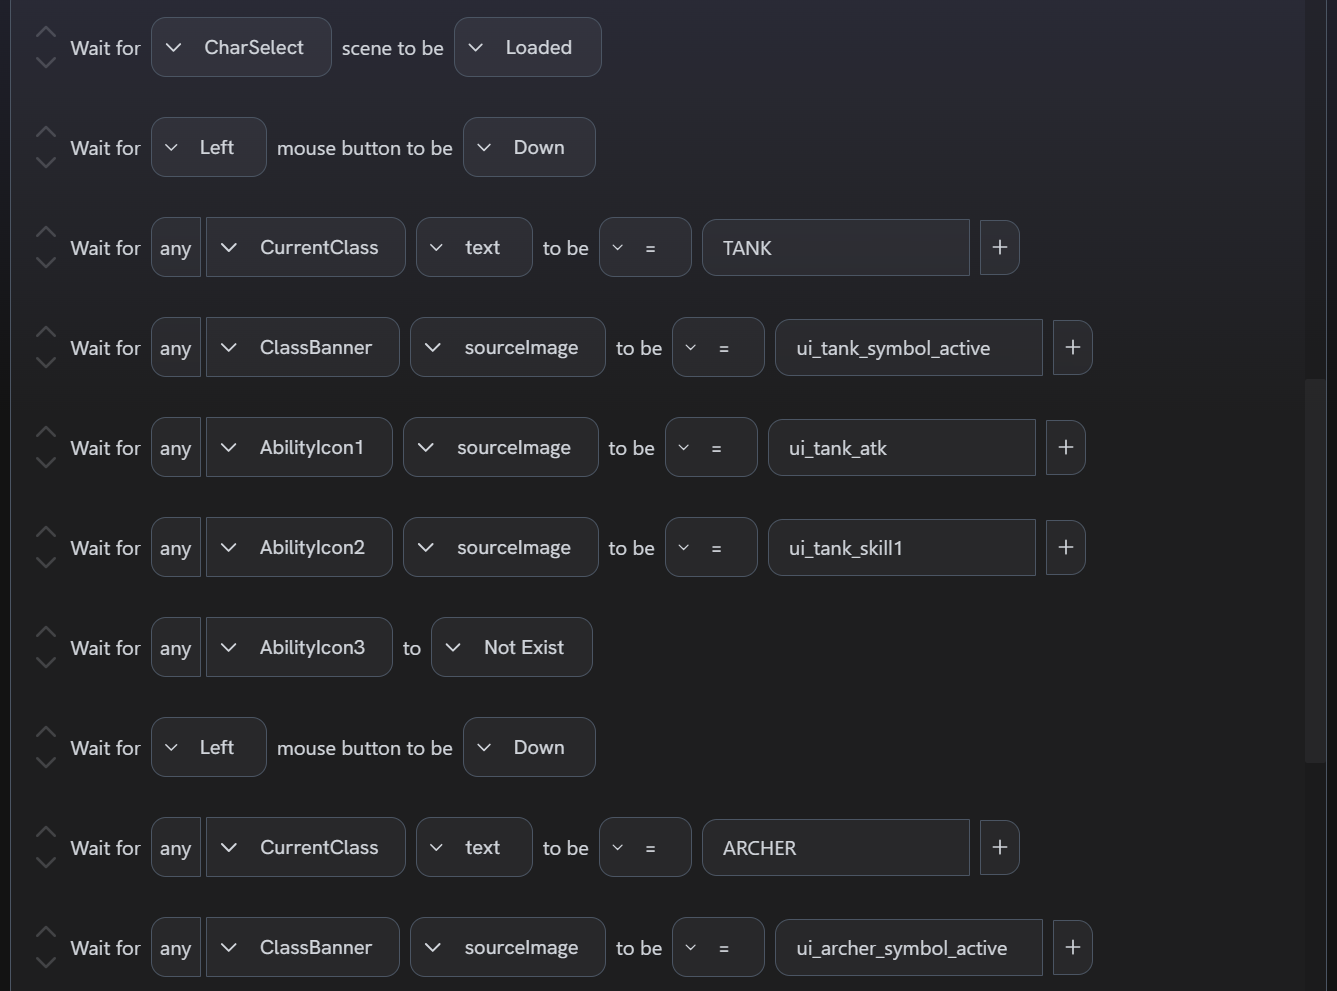
Task: Click 'any' in the ui_tank_symbol_active row
Action: pos(176,347)
